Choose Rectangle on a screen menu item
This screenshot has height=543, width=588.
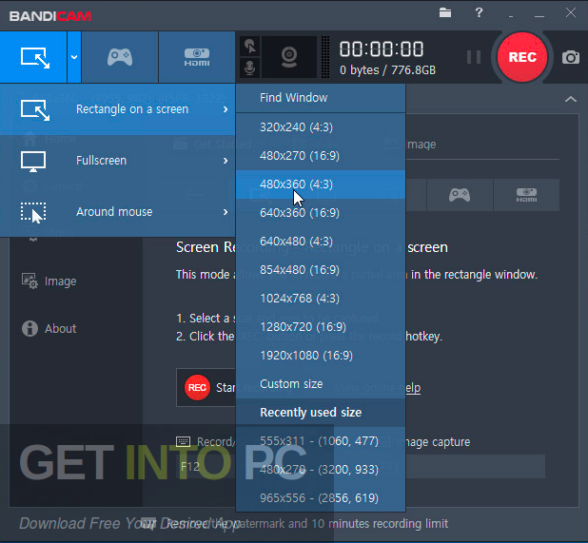point(118,110)
